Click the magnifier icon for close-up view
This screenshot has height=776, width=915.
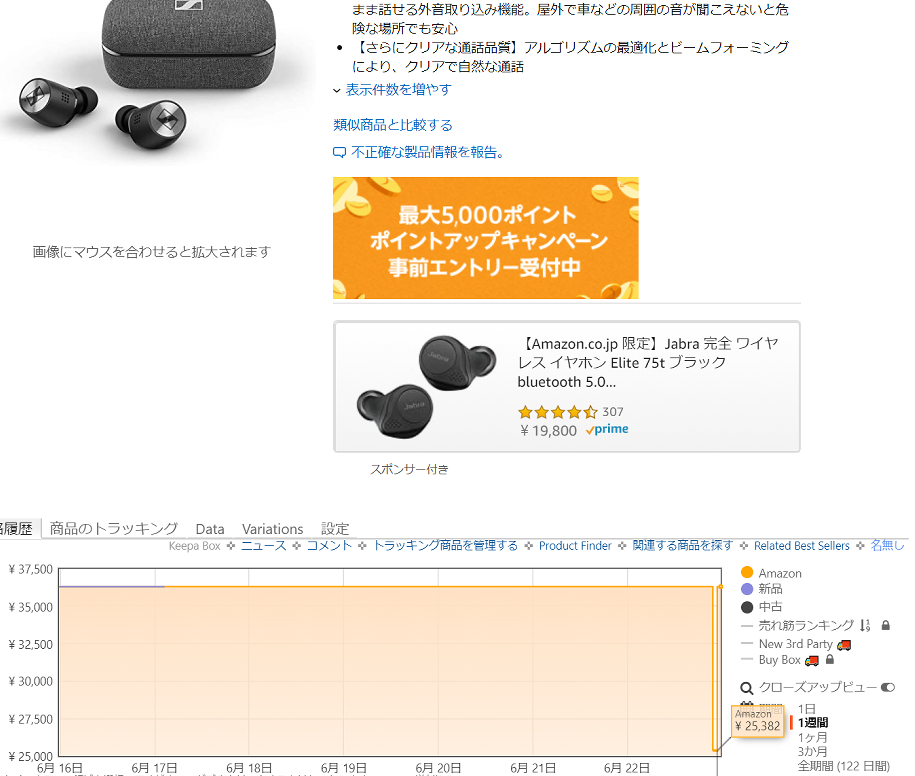[746, 688]
